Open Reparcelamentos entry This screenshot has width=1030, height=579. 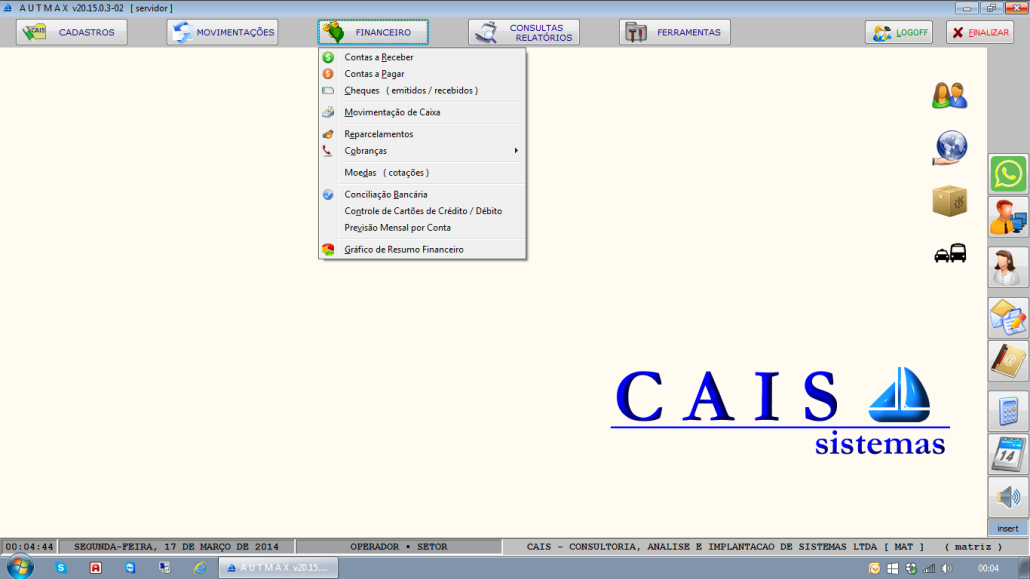coord(422,134)
